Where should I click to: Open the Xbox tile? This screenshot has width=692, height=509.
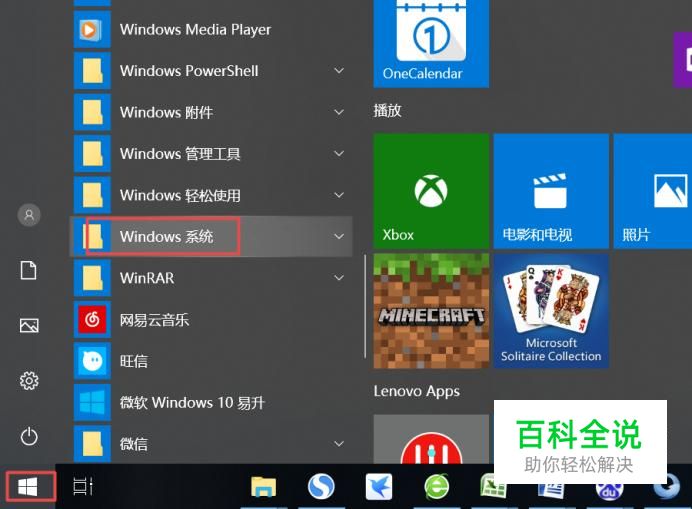(431, 191)
